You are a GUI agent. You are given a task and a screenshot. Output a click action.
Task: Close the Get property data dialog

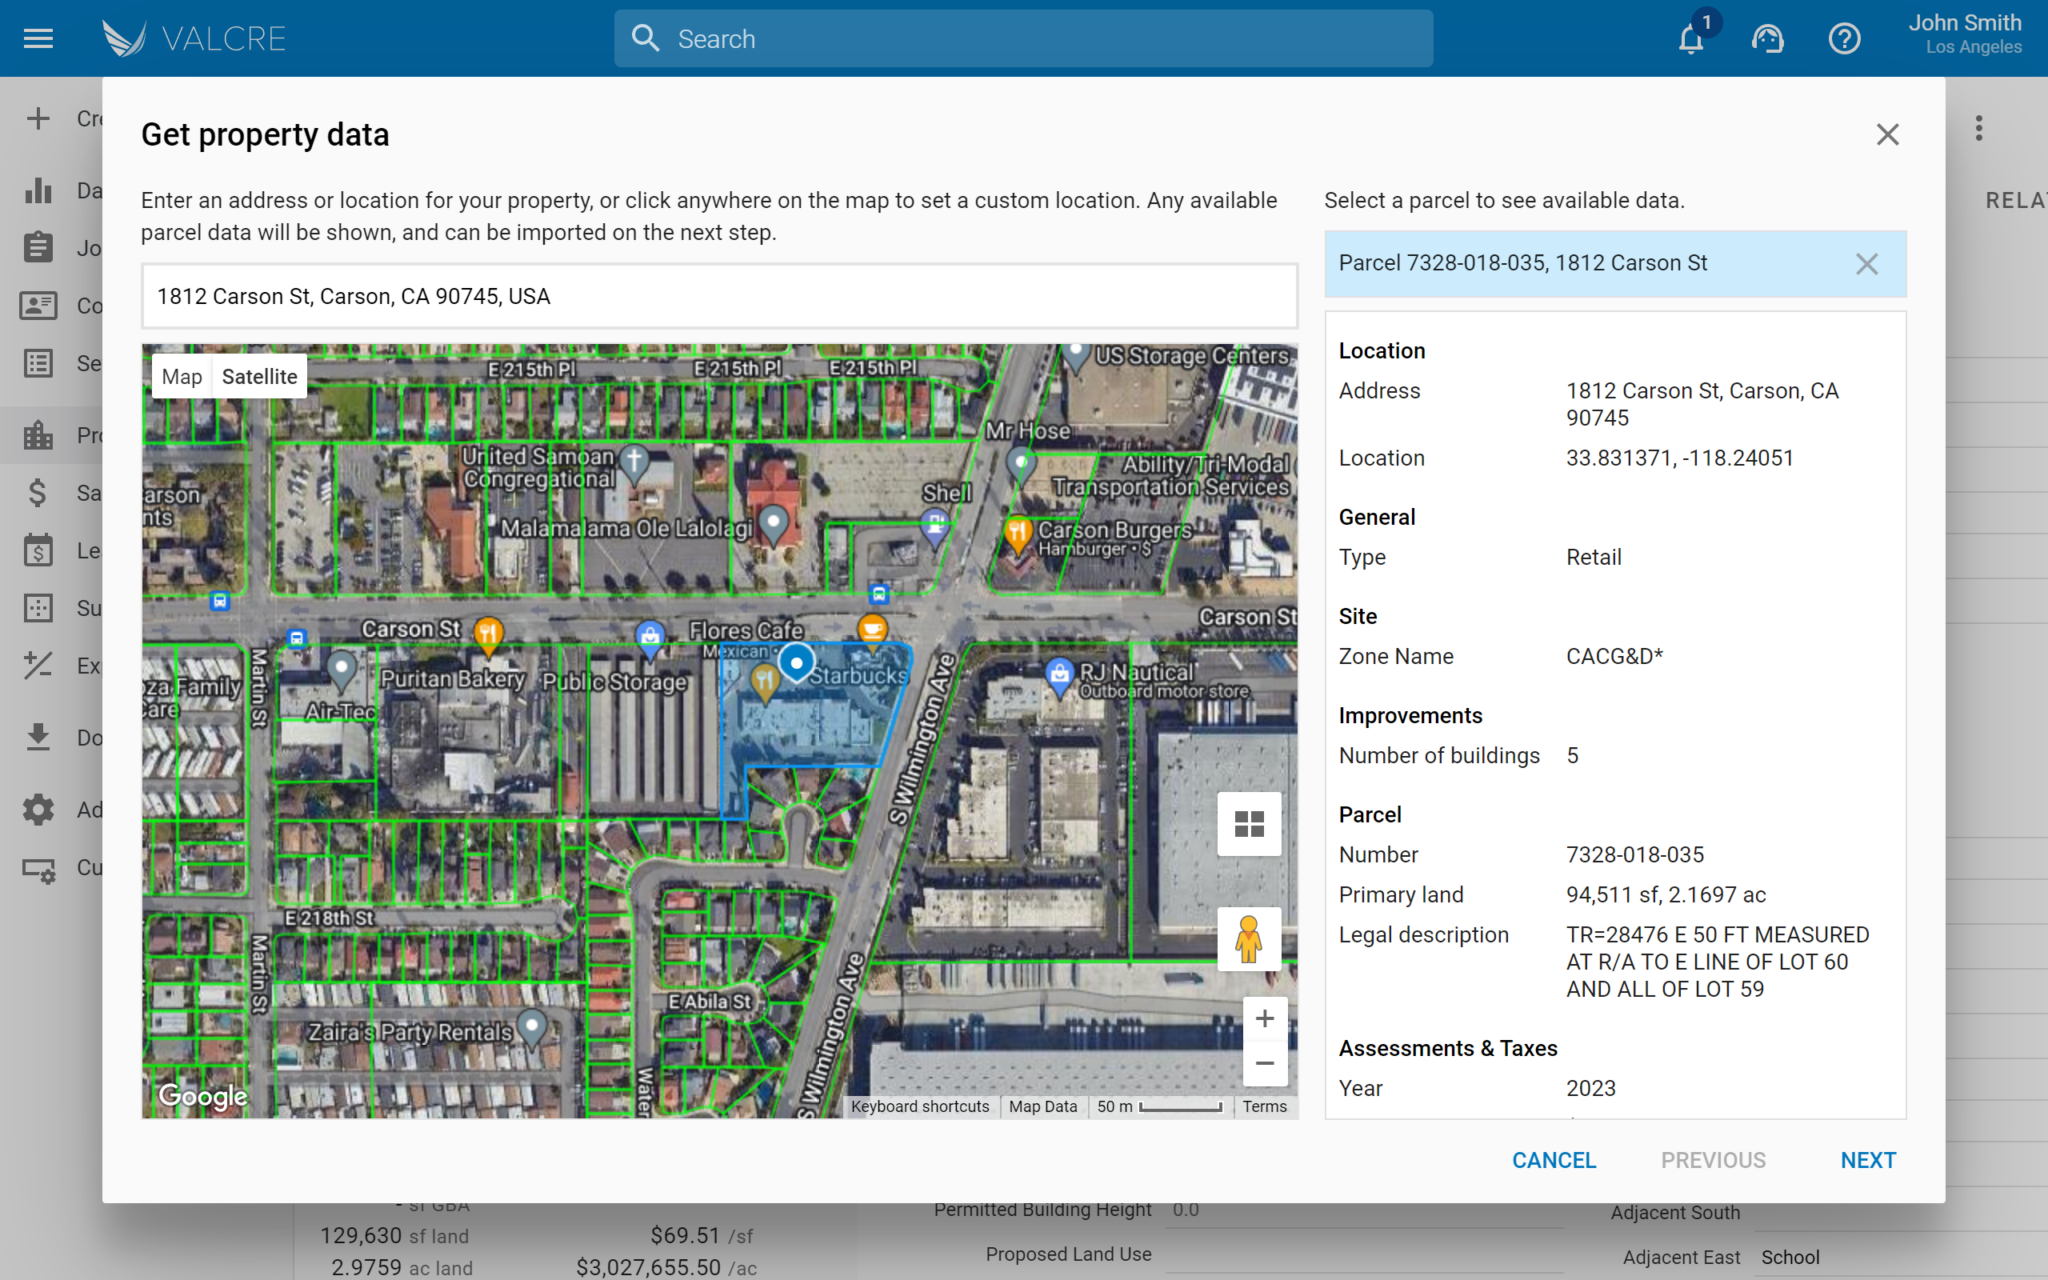point(1887,135)
